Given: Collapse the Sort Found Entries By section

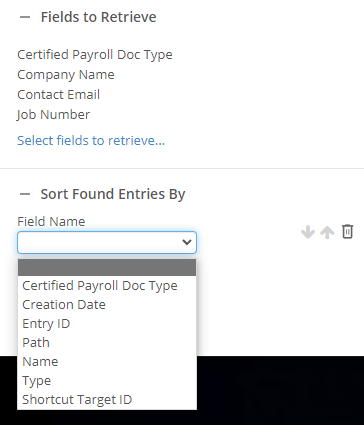Looking at the screenshot, I should tap(25, 194).
